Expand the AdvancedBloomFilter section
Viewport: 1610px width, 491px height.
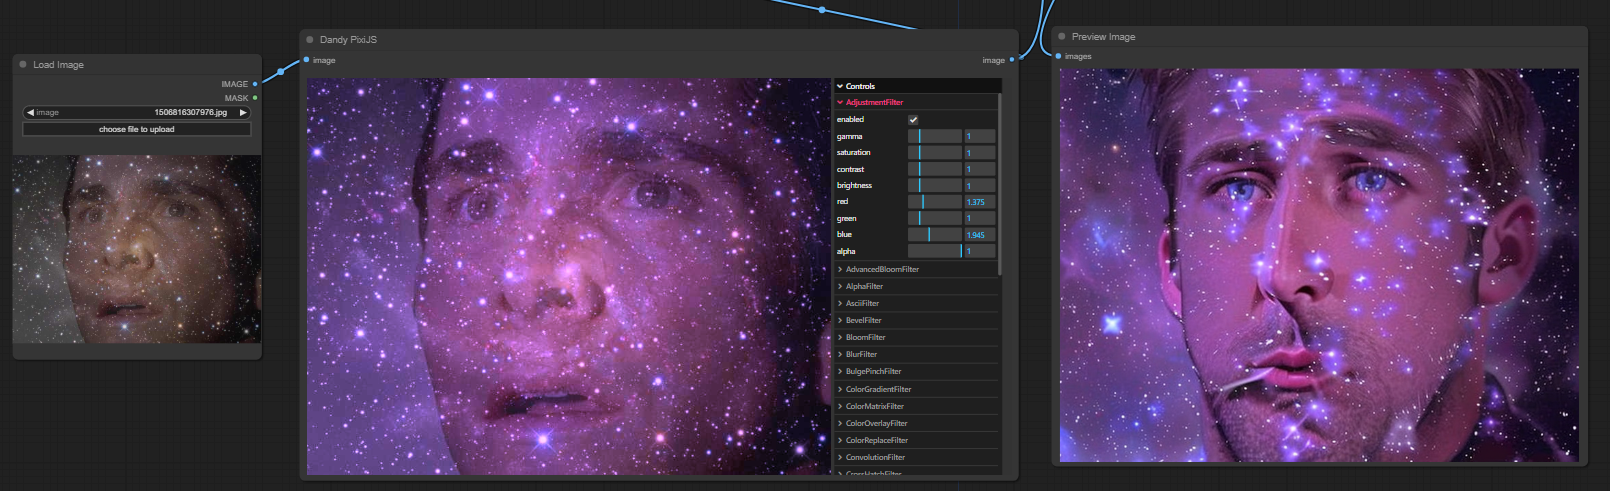coord(916,269)
